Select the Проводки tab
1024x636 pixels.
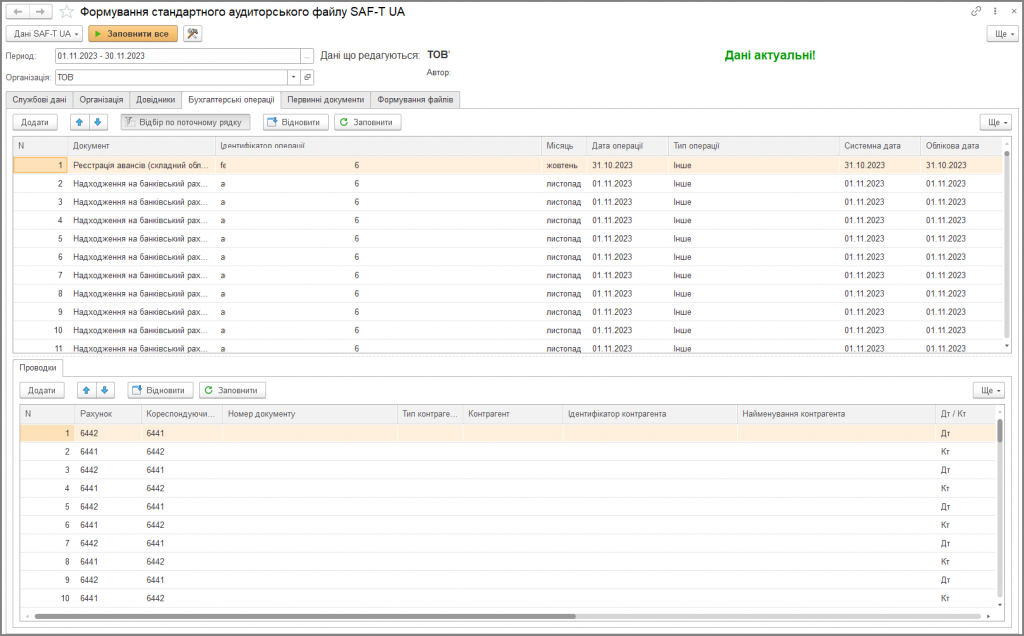point(38,368)
